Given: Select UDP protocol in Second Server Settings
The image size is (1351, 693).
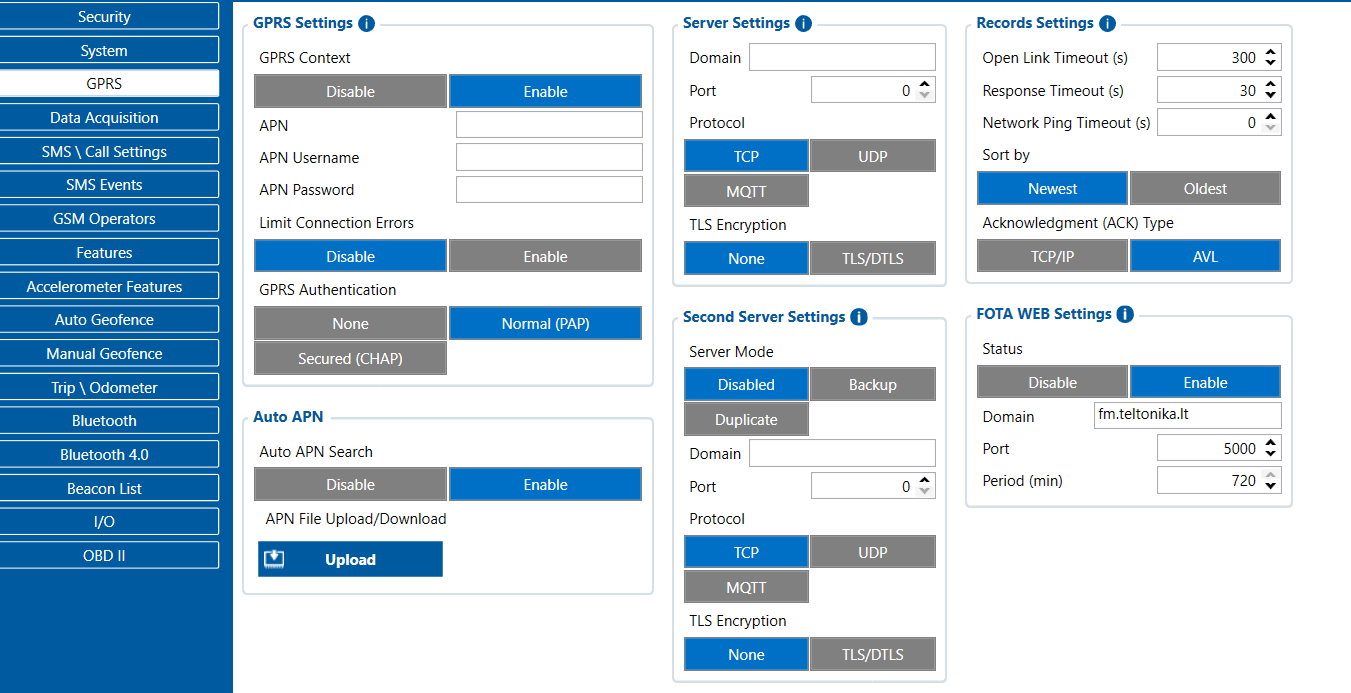Looking at the screenshot, I should [x=873, y=552].
